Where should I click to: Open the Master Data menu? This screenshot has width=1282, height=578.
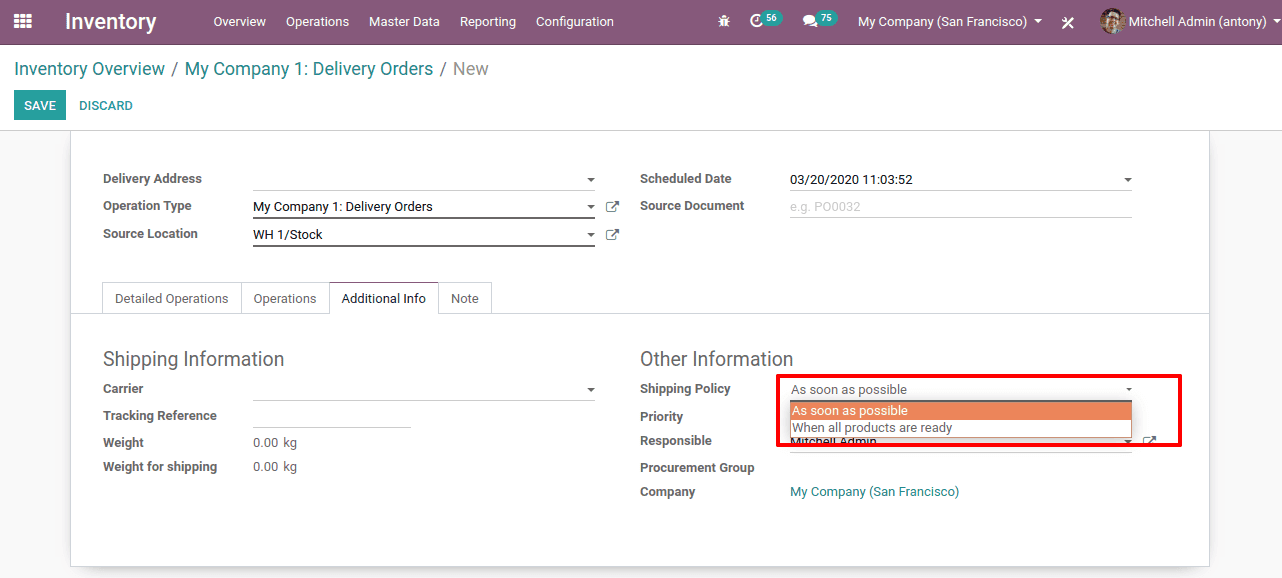click(404, 21)
